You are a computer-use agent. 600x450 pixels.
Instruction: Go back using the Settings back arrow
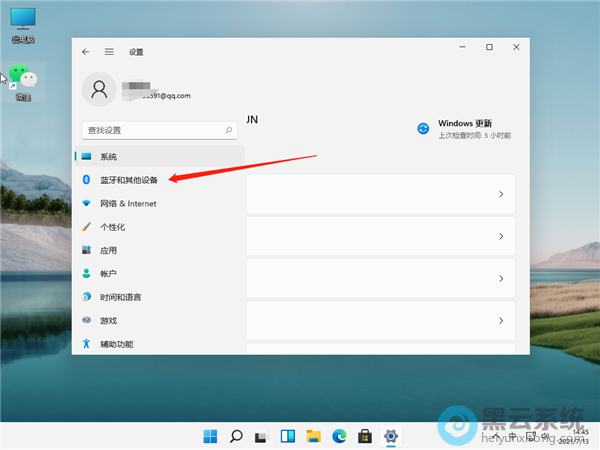[86, 51]
